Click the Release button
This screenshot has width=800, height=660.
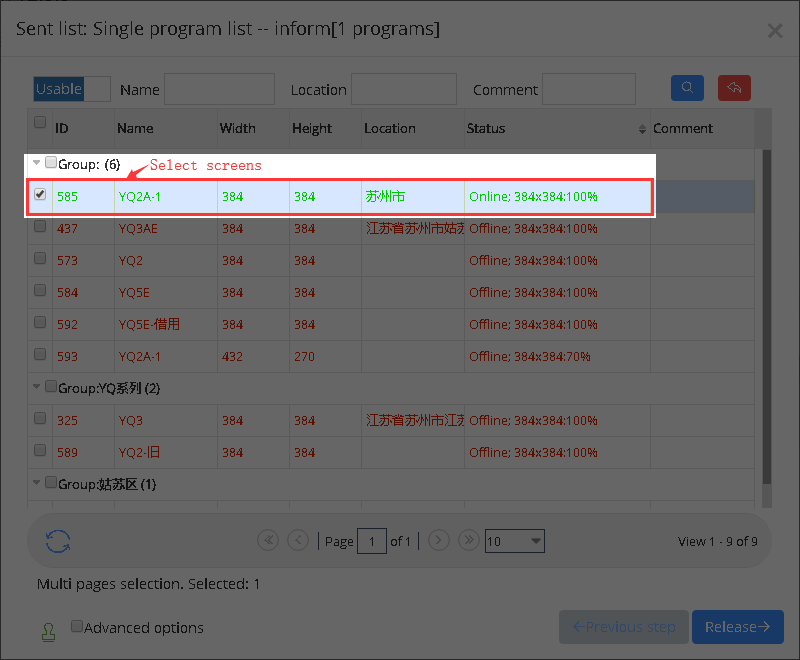737,627
